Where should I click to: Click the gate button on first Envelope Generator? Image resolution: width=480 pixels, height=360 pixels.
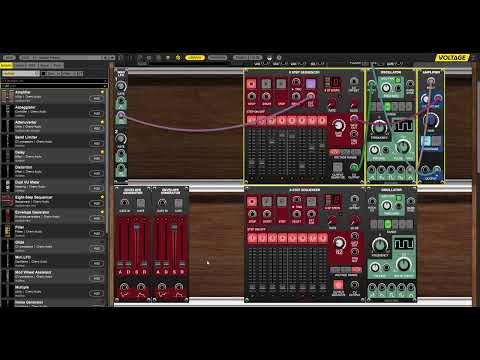click(x=141, y=203)
